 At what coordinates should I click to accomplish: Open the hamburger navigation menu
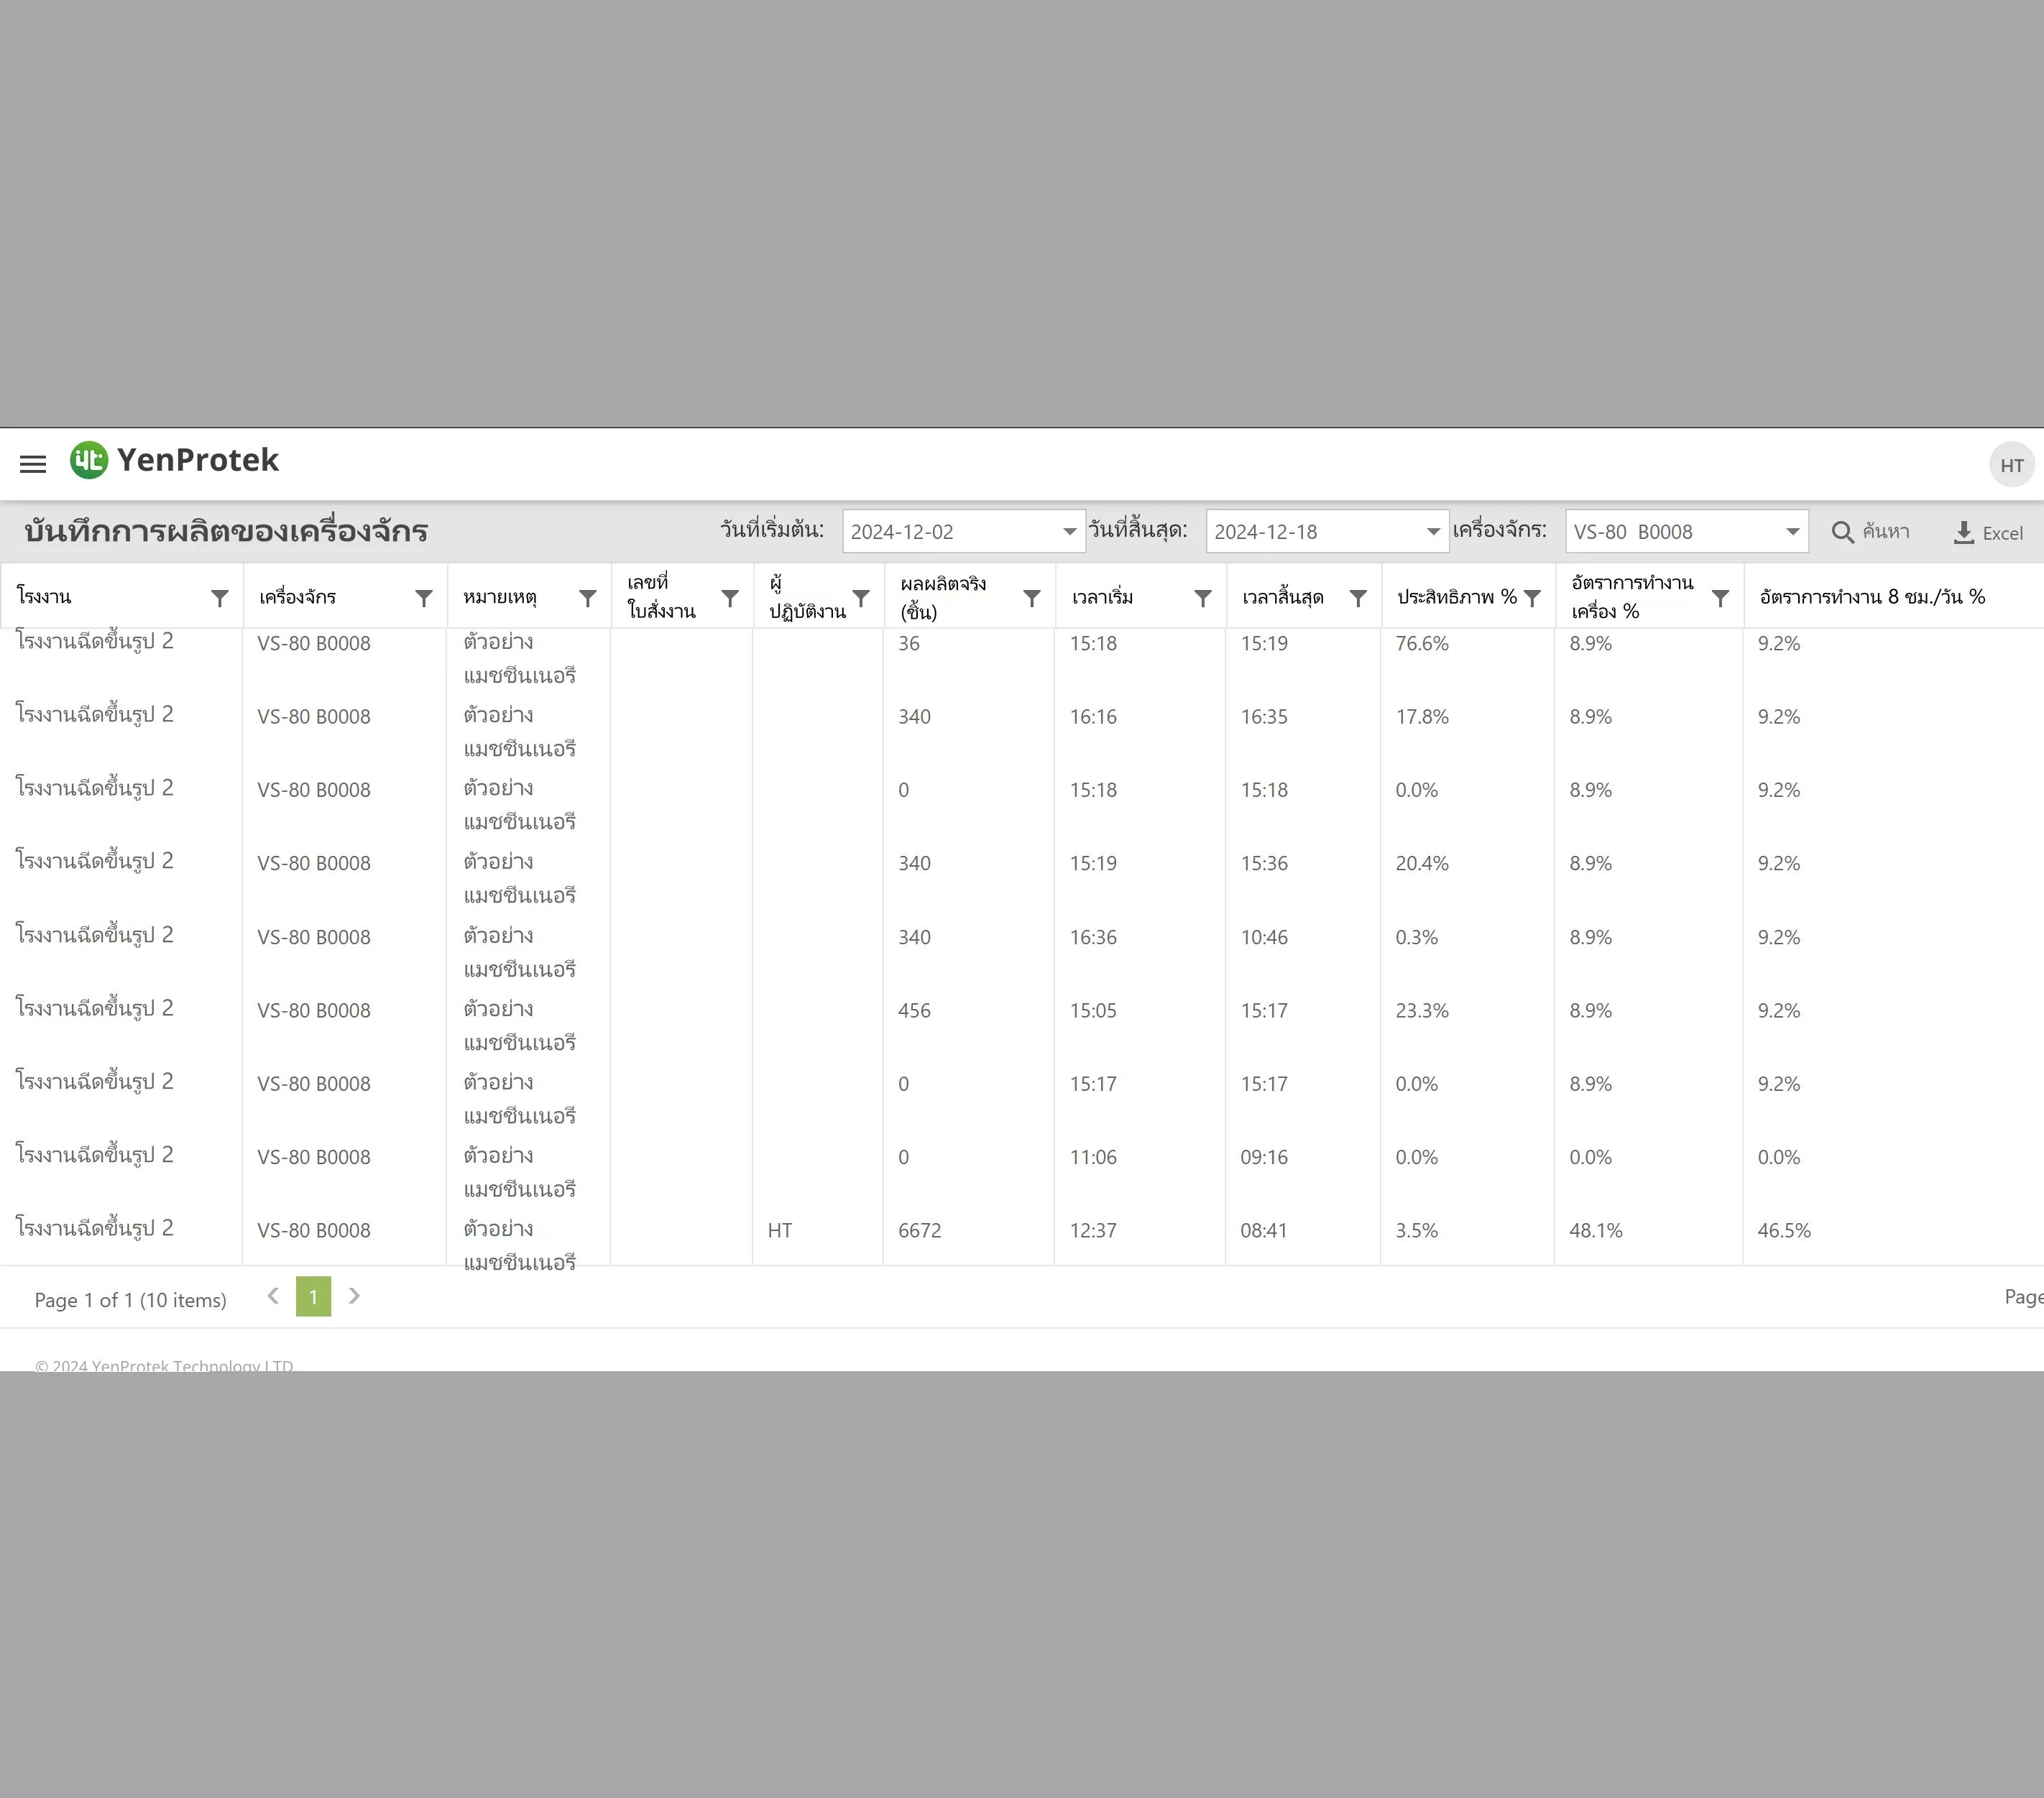33,464
